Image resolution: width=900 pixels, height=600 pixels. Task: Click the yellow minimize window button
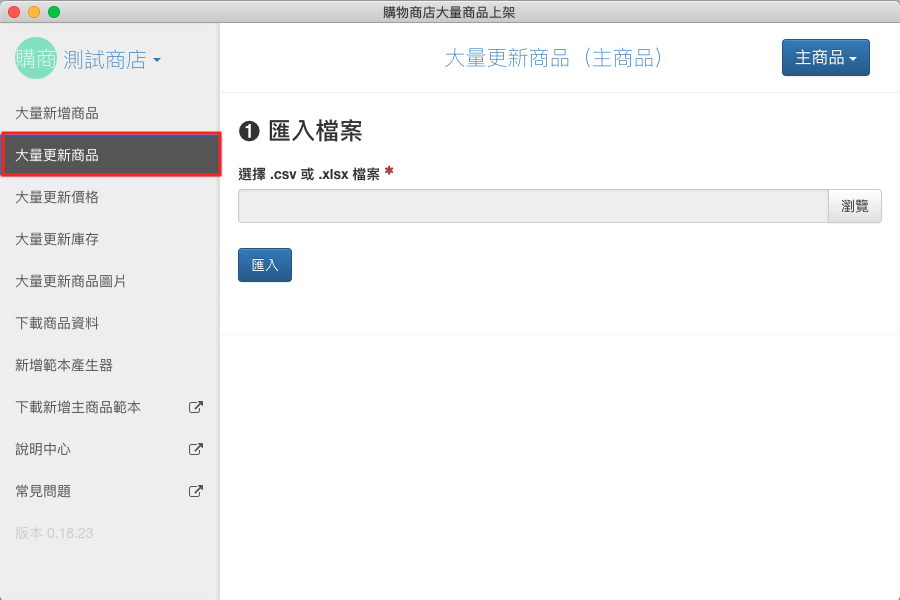(34, 11)
